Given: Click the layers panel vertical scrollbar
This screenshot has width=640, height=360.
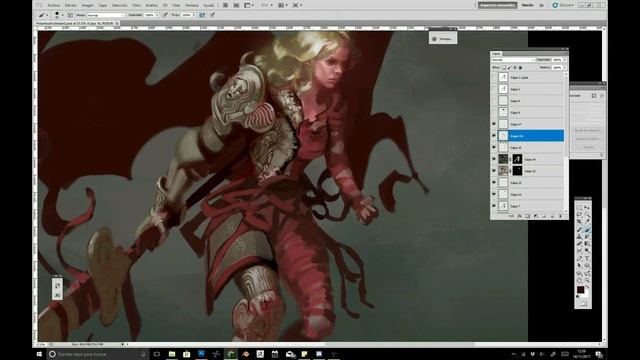Looking at the screenshot, I should (x=565, y=142).
